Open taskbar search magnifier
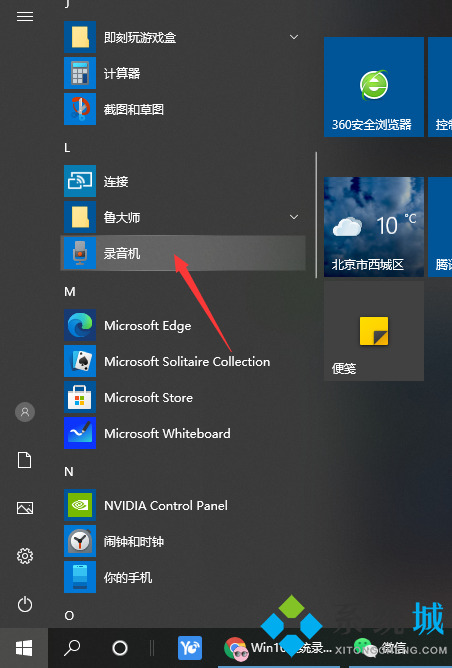Viewport: 452px width, 668px height. coord(72,648)
